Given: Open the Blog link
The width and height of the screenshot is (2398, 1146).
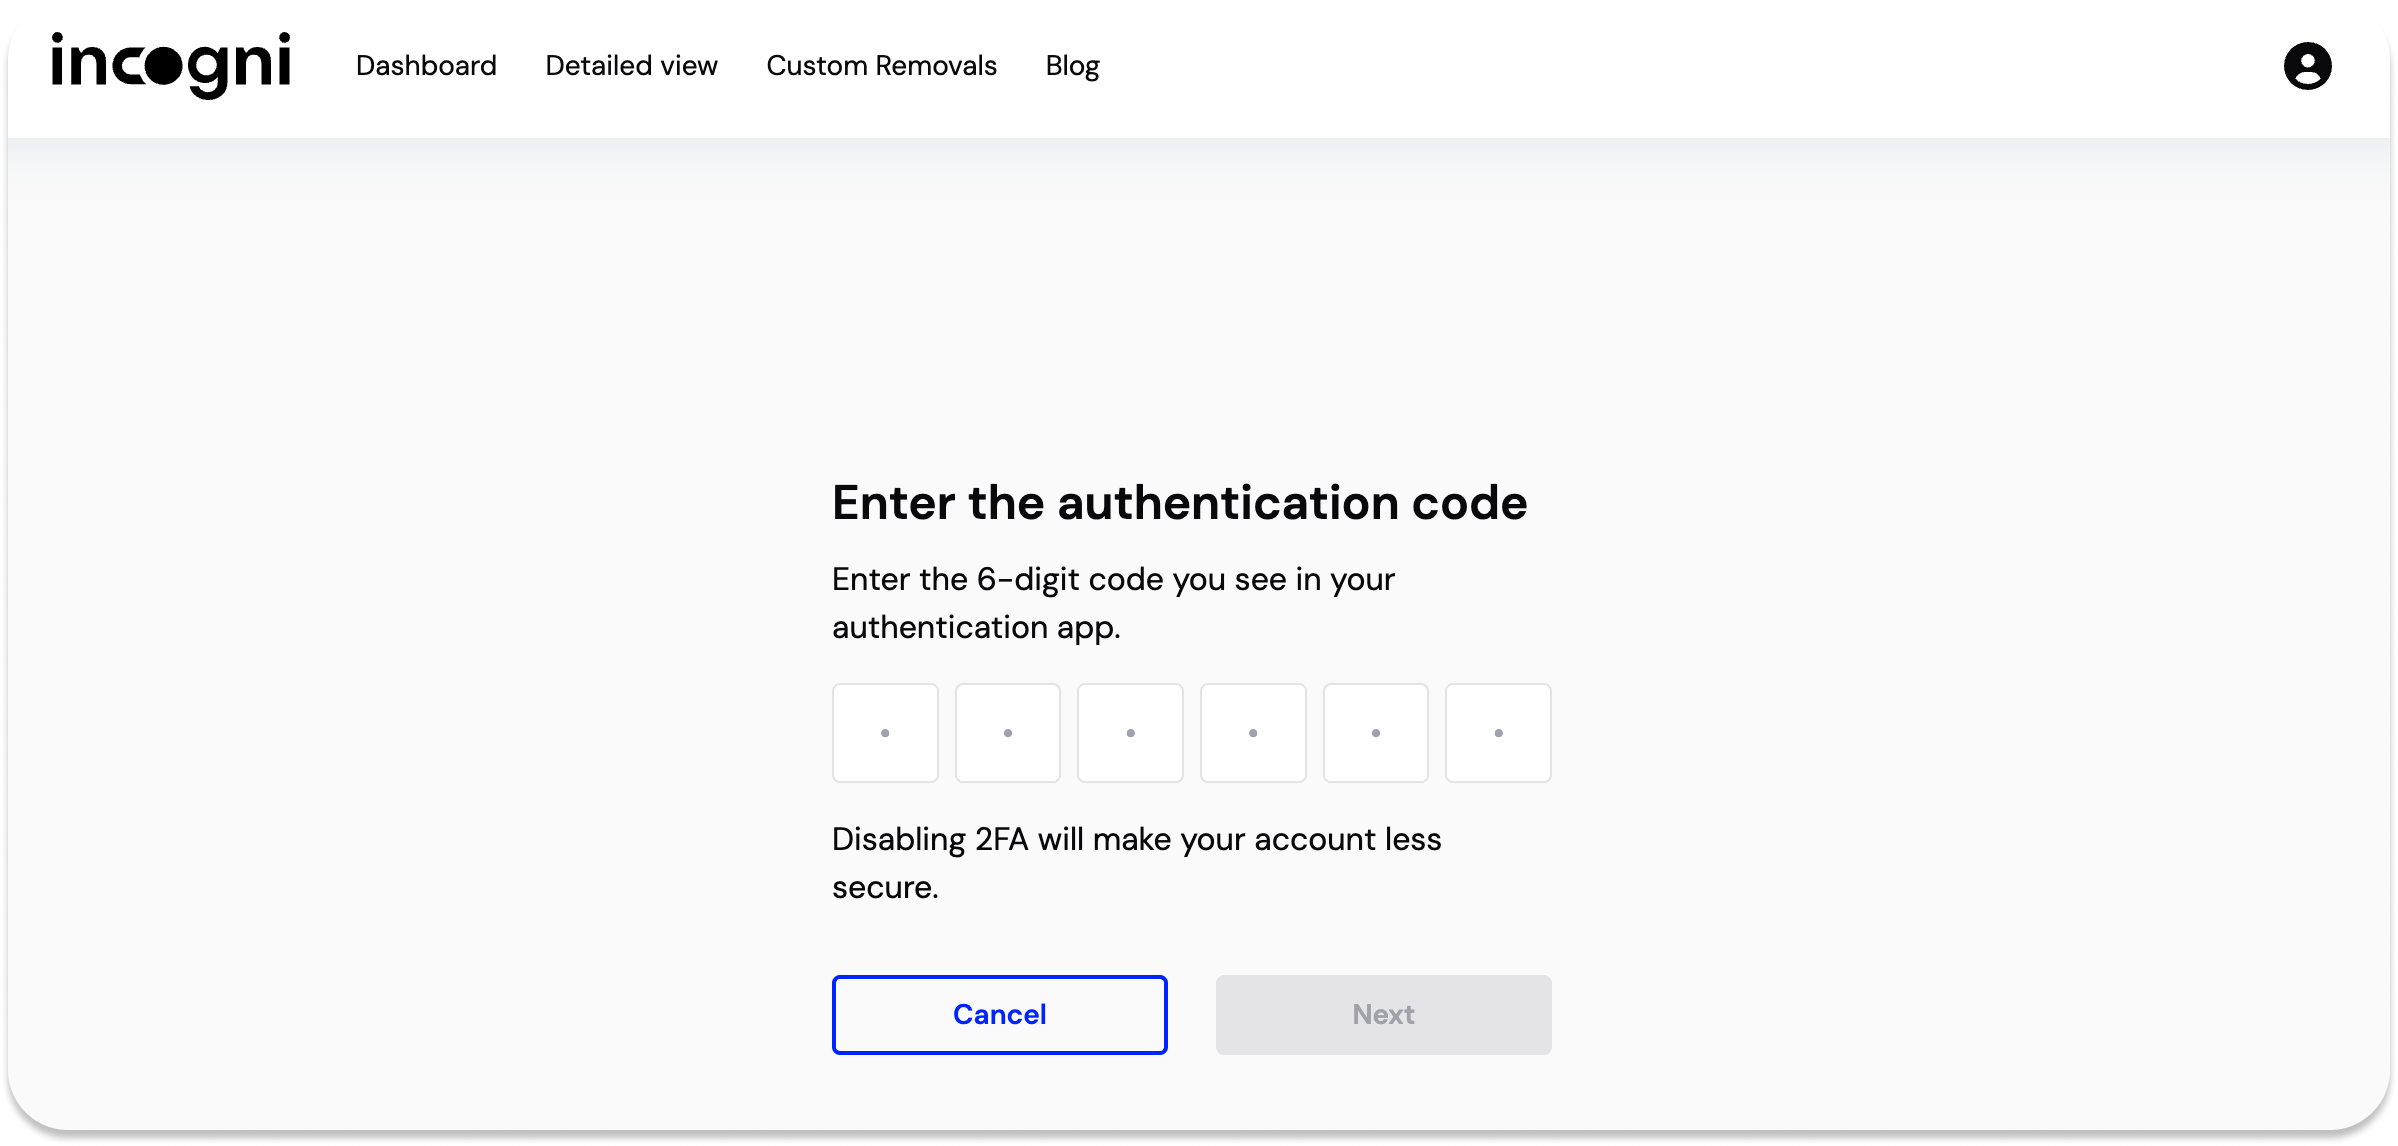Looking at the screenshot, I should pos(1072,66).
